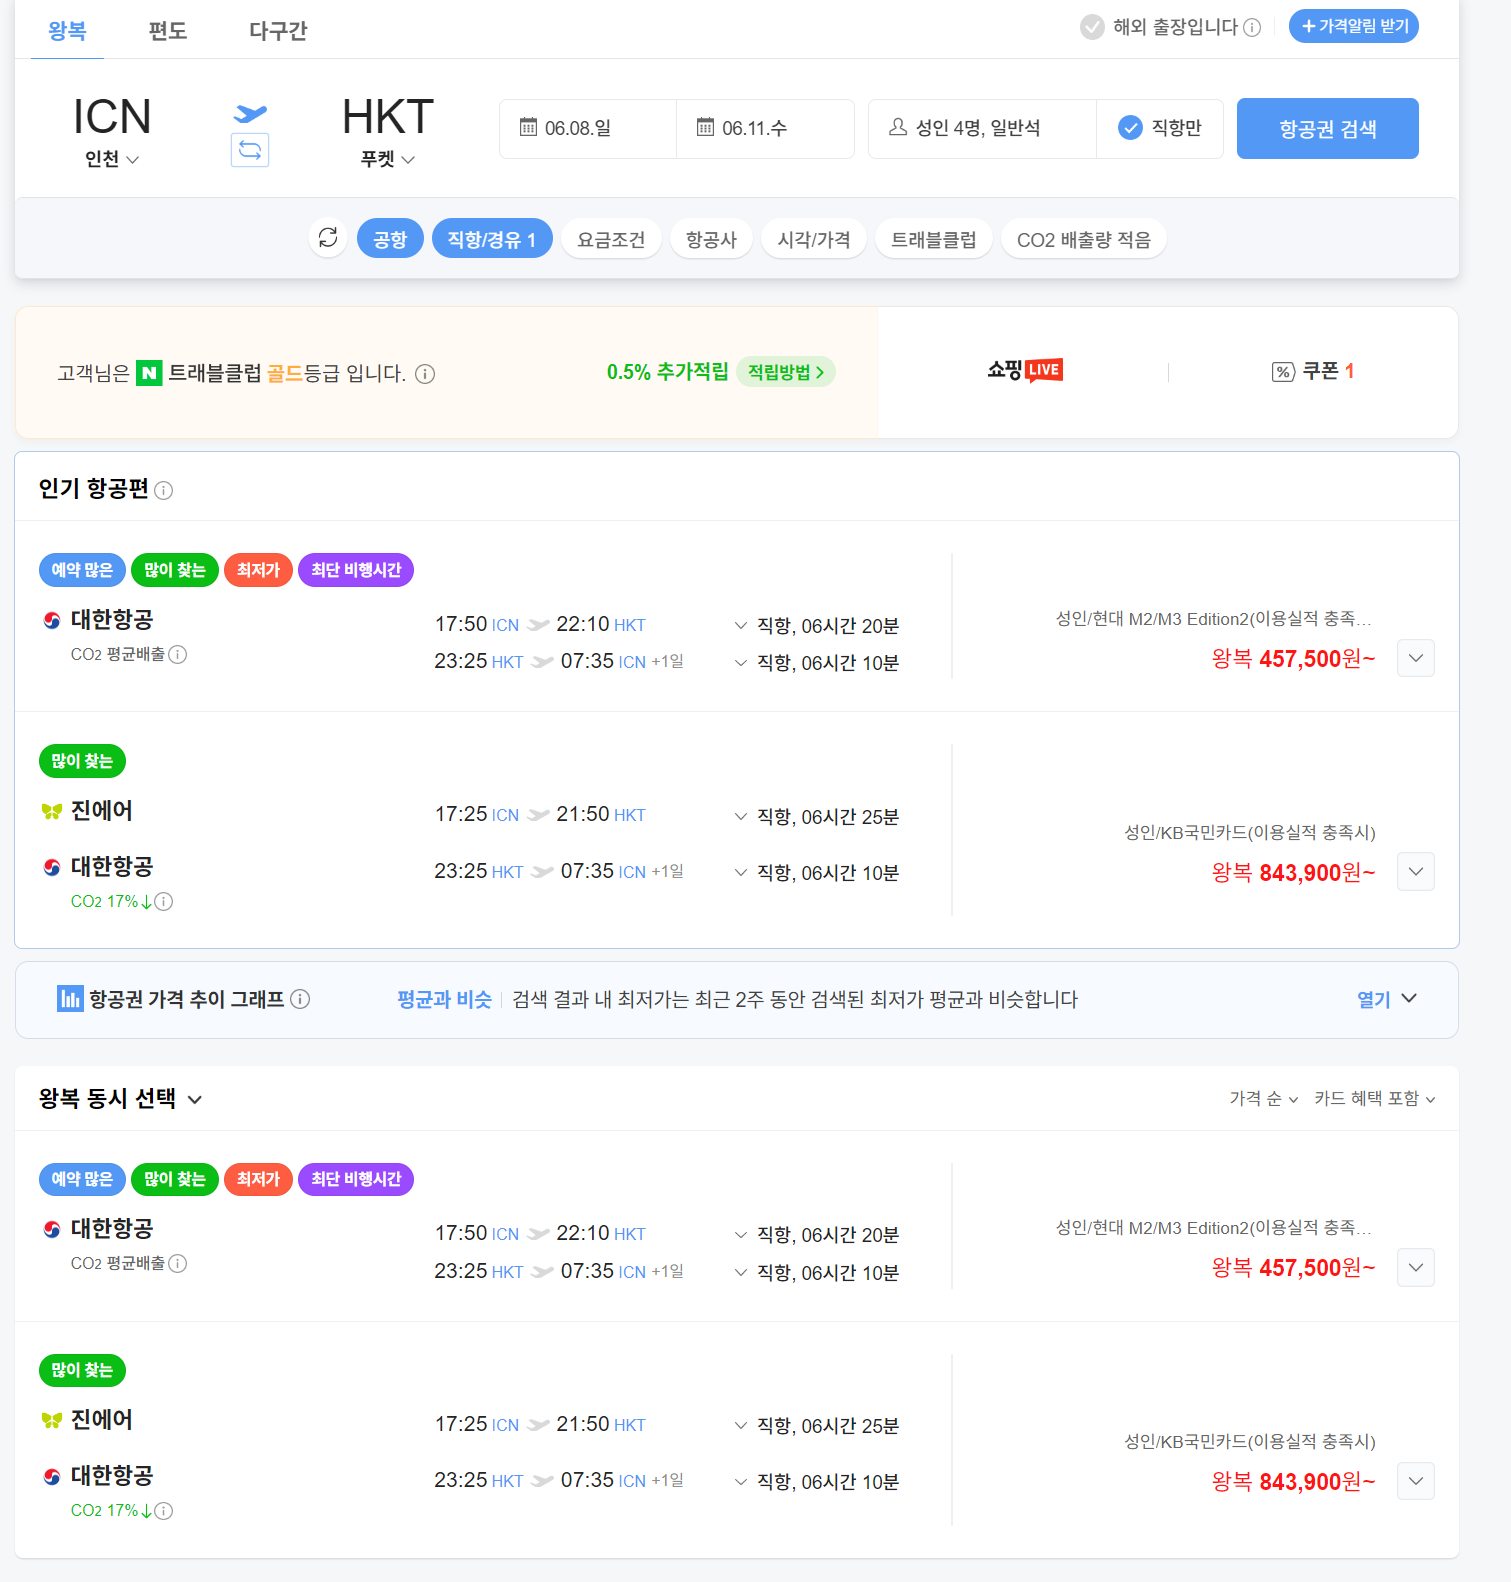
Task: Click CO2 평균배출 info icon in first 대한항공 result
Action: 178,654
